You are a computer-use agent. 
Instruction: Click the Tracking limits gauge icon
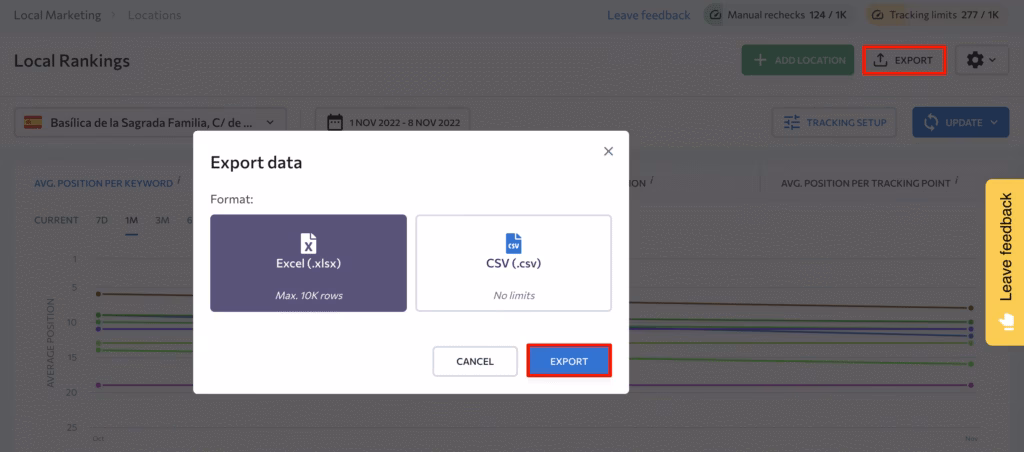click(x=876, y=15)
